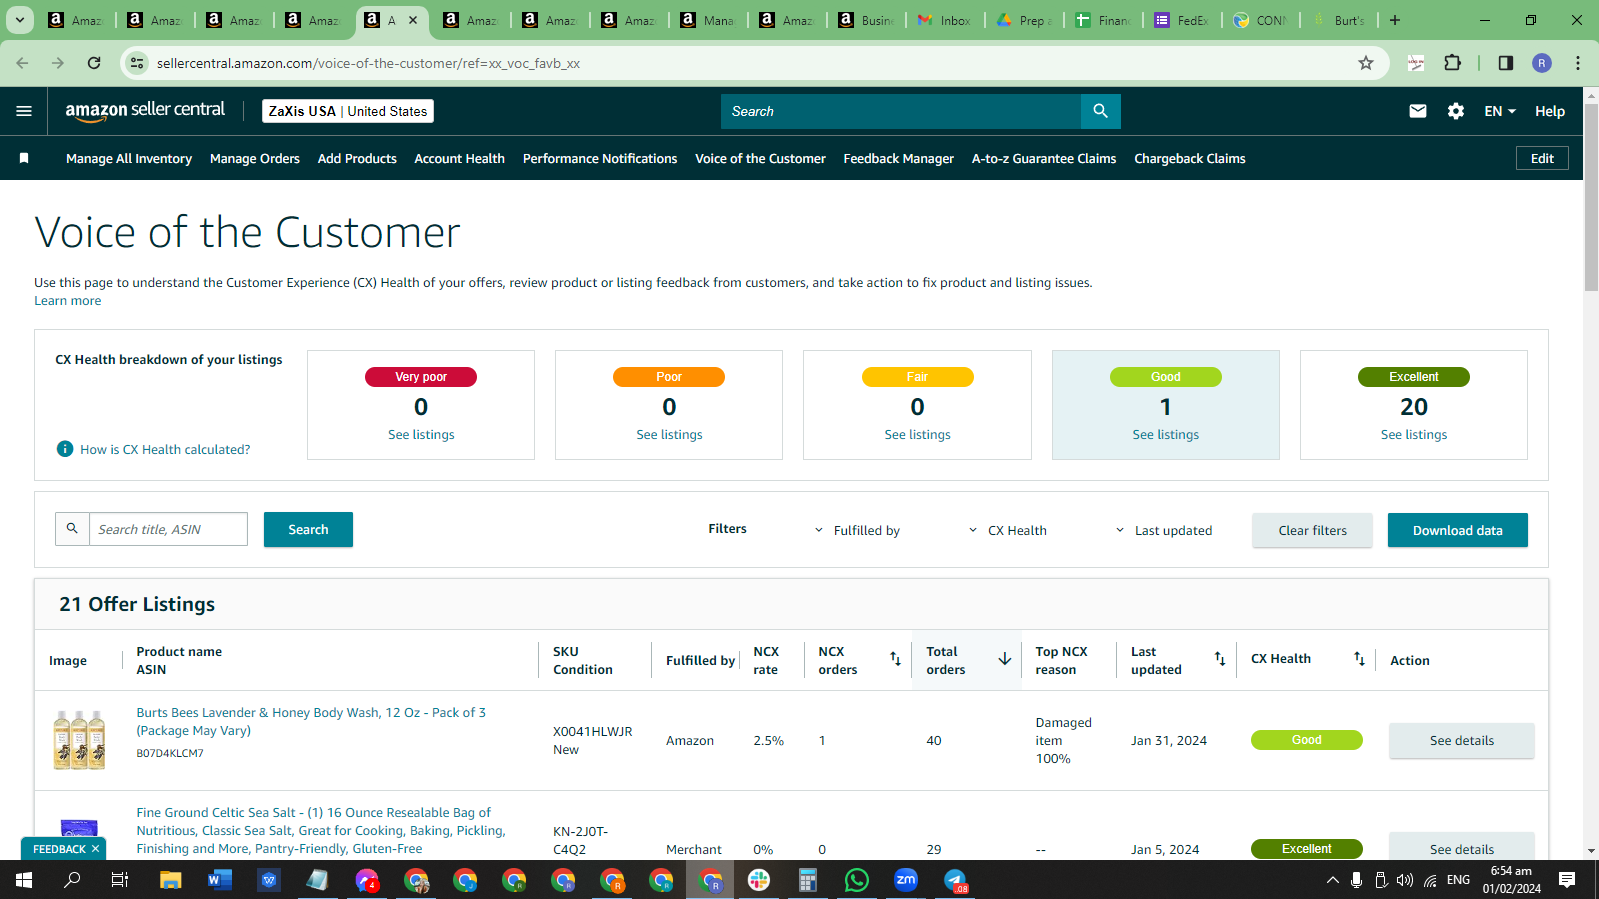
Task: Open Calculator from the taskbar
Action: point(808,880)
